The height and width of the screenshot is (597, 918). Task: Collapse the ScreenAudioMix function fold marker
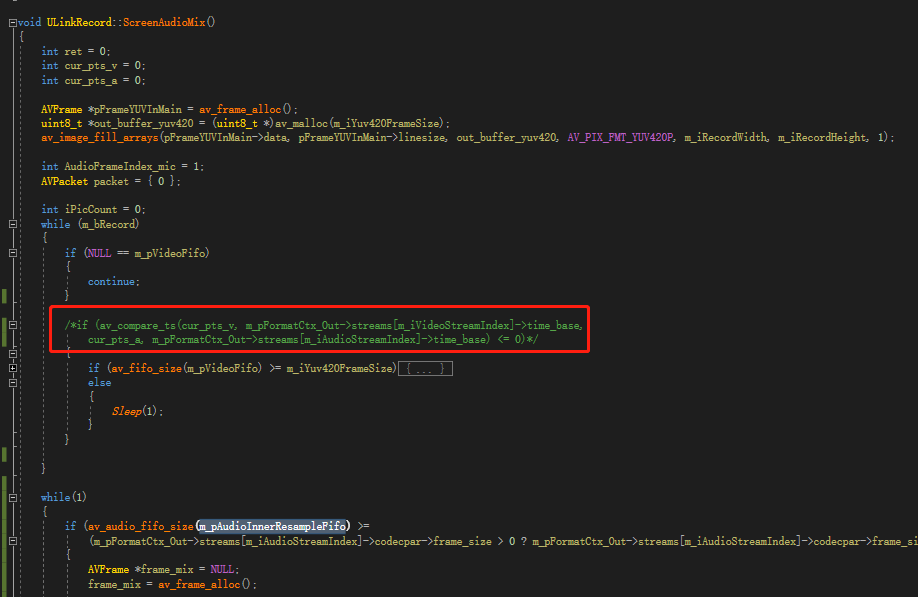click(x=13, y=23)
